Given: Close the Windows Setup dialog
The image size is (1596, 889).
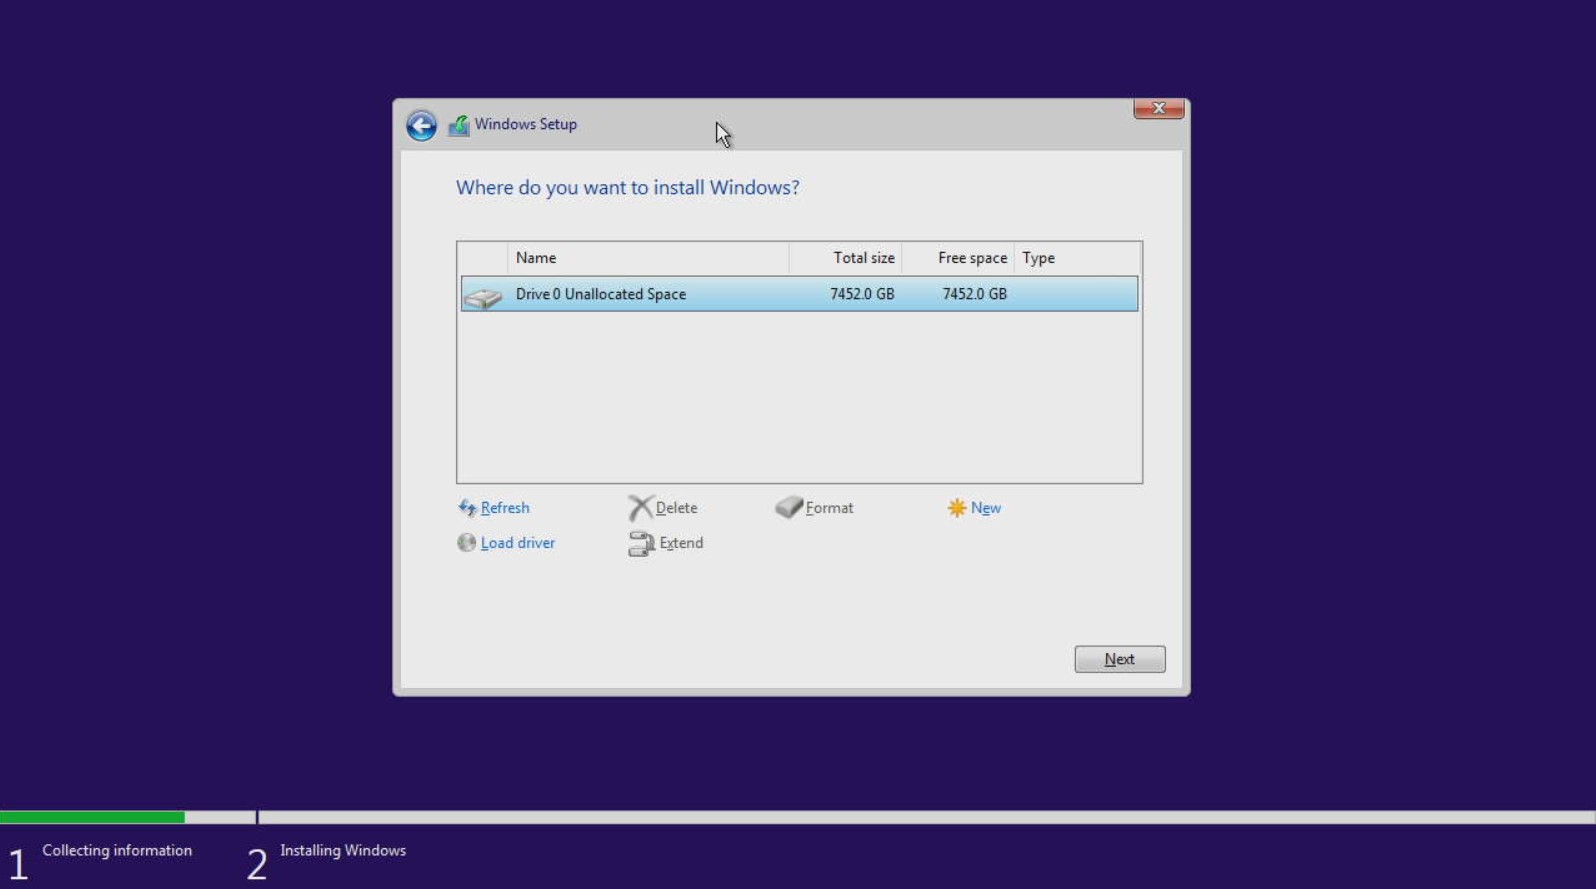Looking at the screenshot, I should [1159, 108].
